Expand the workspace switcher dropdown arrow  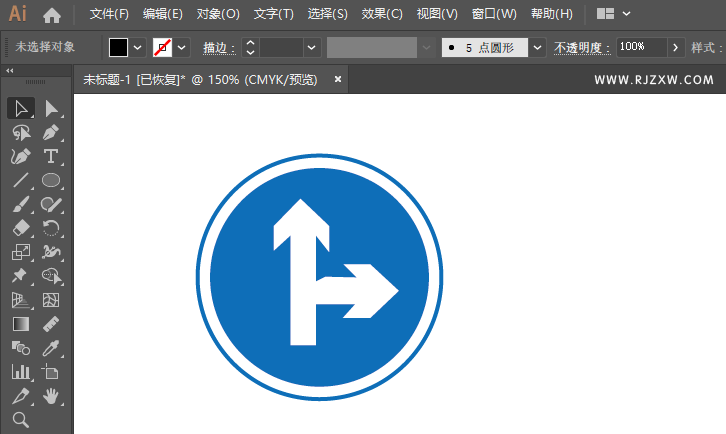(626, 14)
